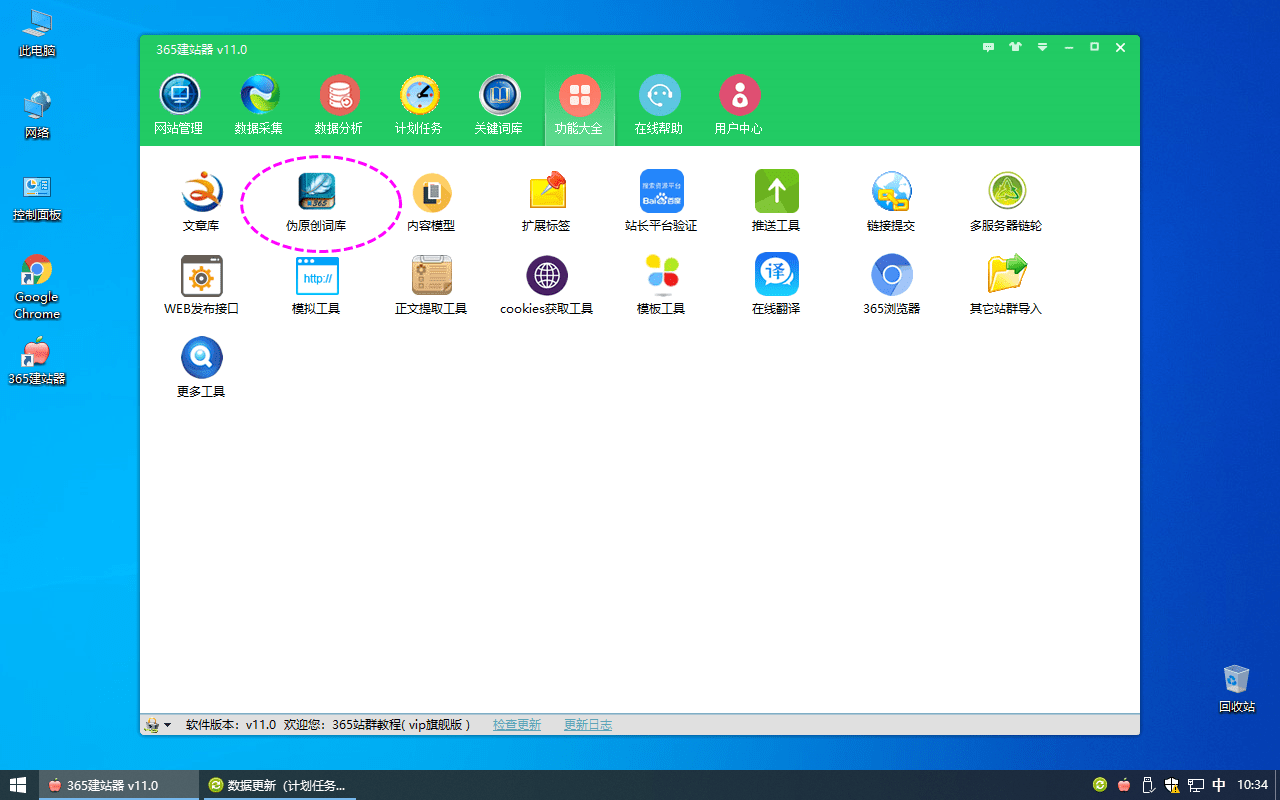Screen dimensions: 1280x800
Task: Open the 多服务器链轮 tool
Action: click(x=1006, y=201)
